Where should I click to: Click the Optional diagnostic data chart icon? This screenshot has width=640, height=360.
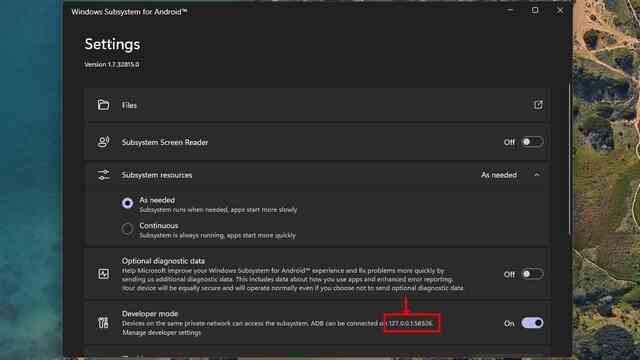(x=103, y=274)
